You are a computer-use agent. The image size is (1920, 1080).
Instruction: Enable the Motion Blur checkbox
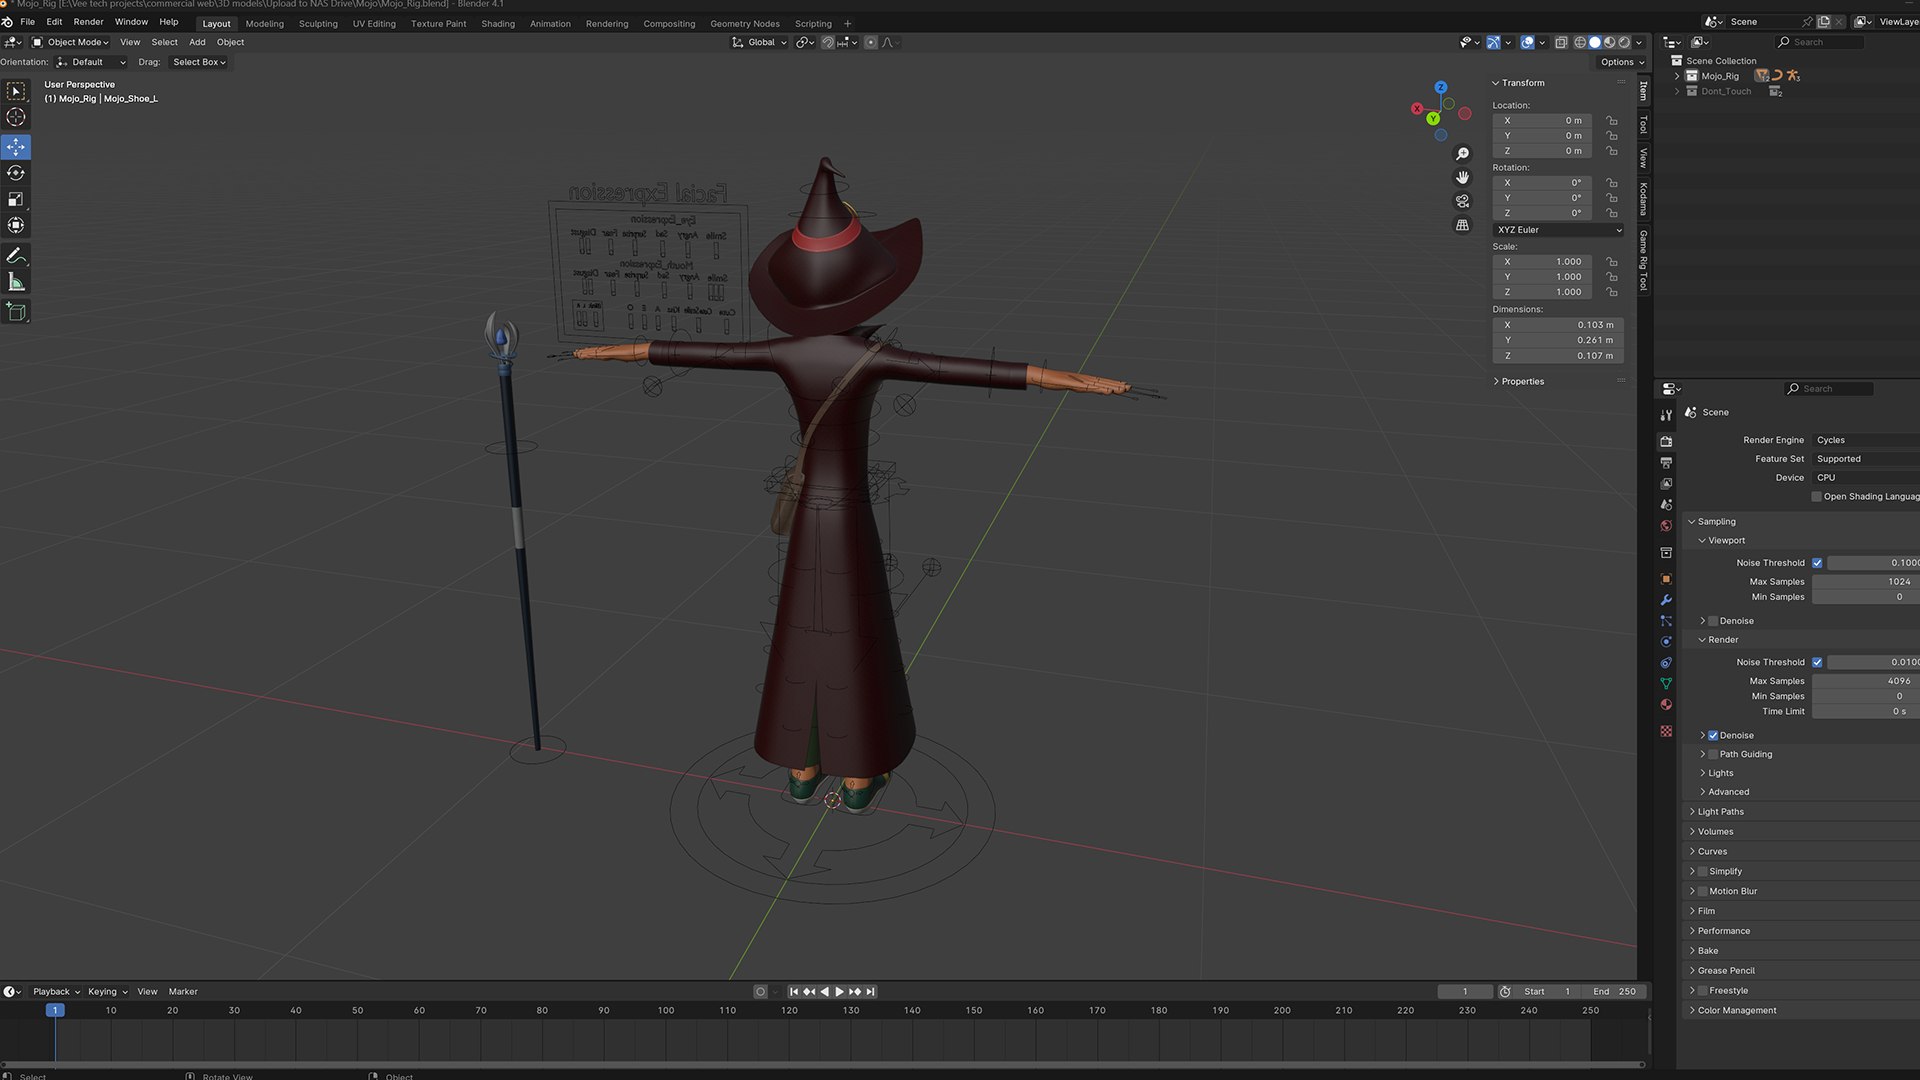[x=1703, y=891]
